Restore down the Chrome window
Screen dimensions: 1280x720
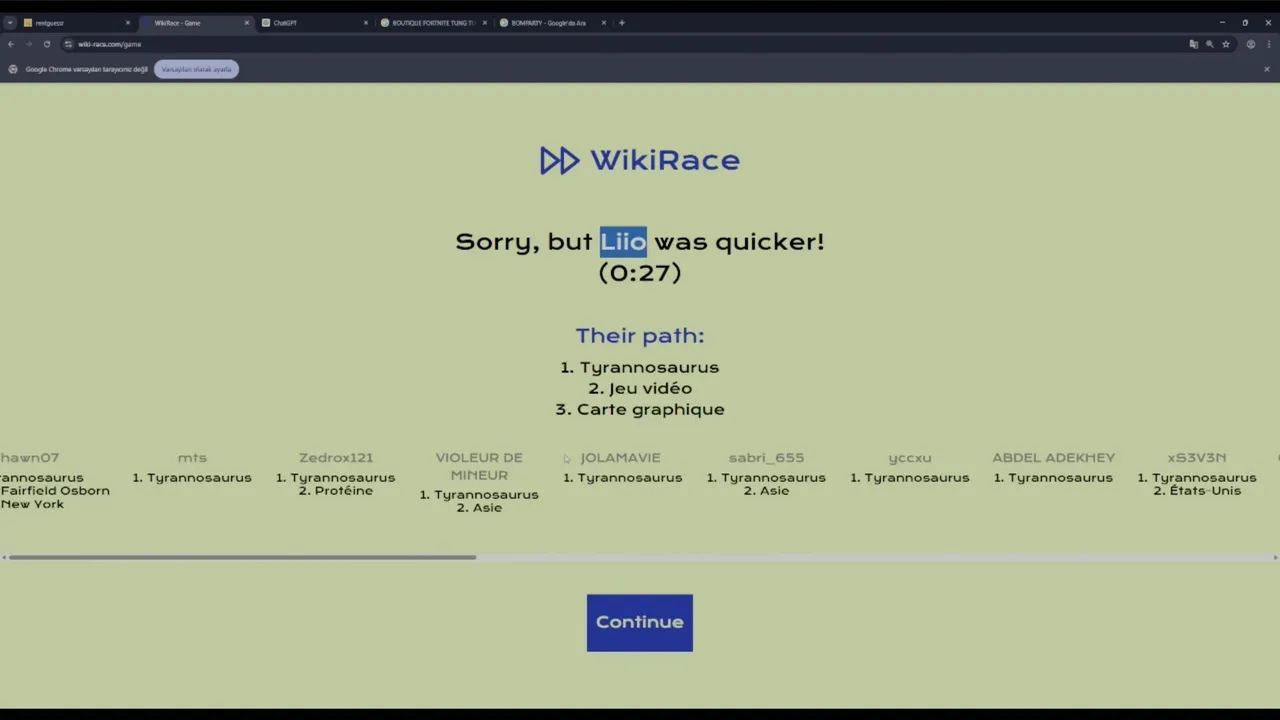coord(1245,22)
